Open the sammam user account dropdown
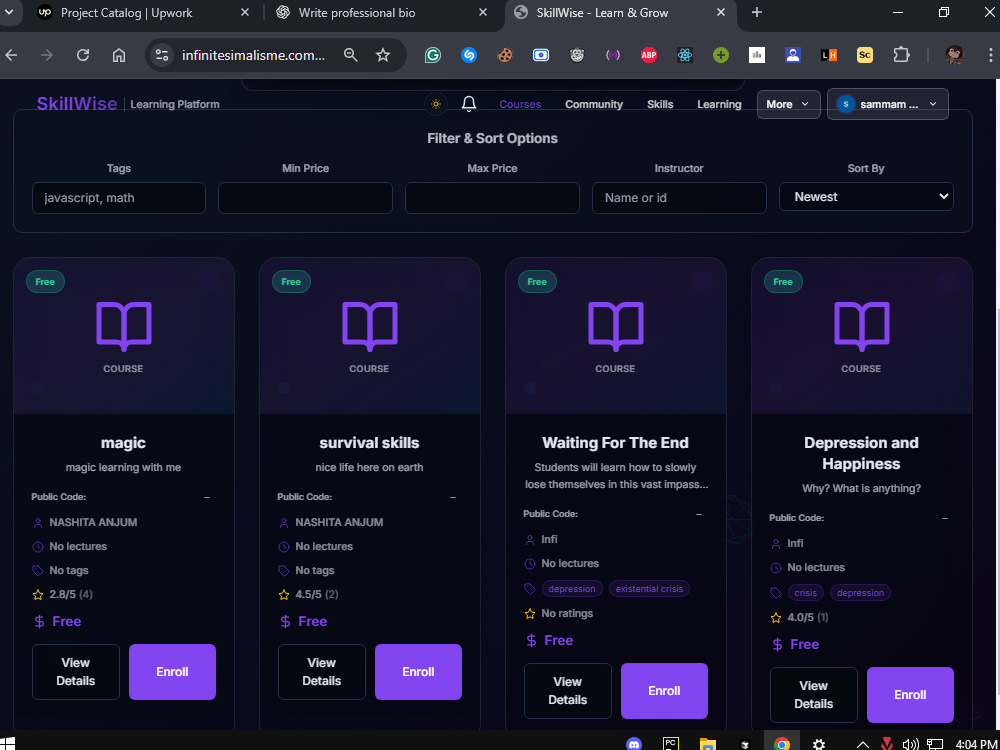The width and height of the screenshot is (1000, 750). 888,104
